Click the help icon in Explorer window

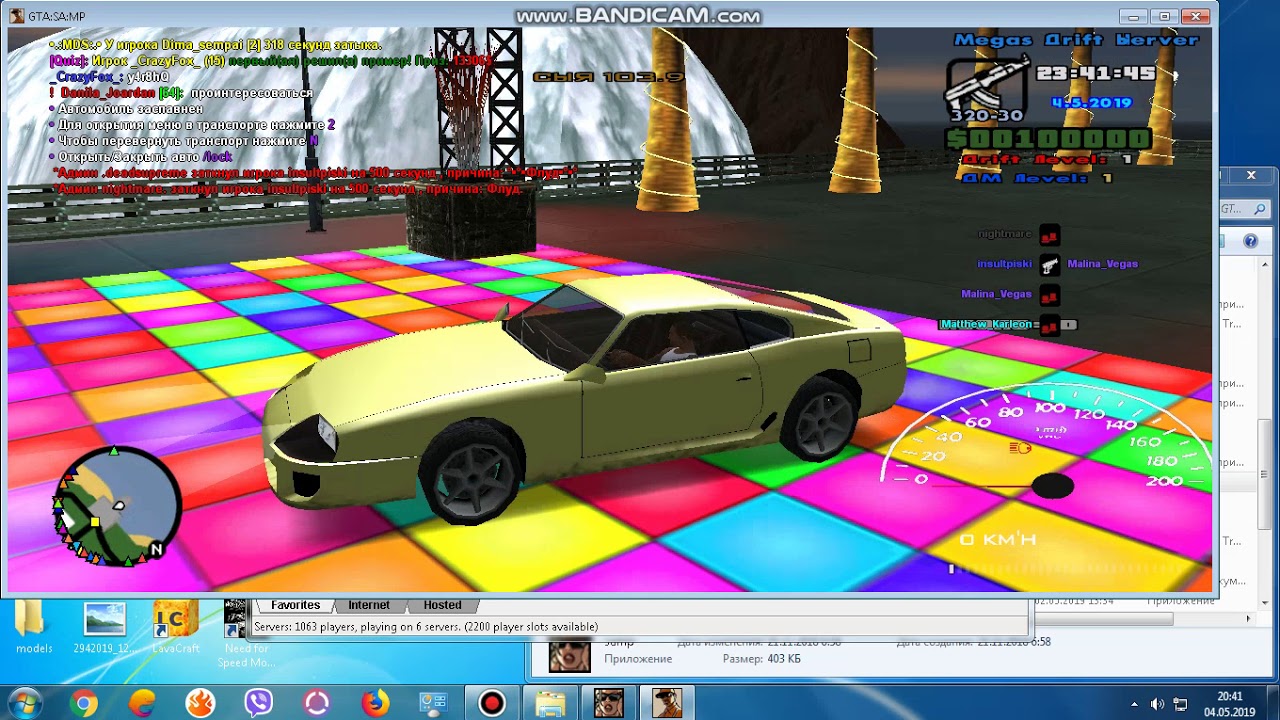pyautogui.click(x=1250, y=241)
